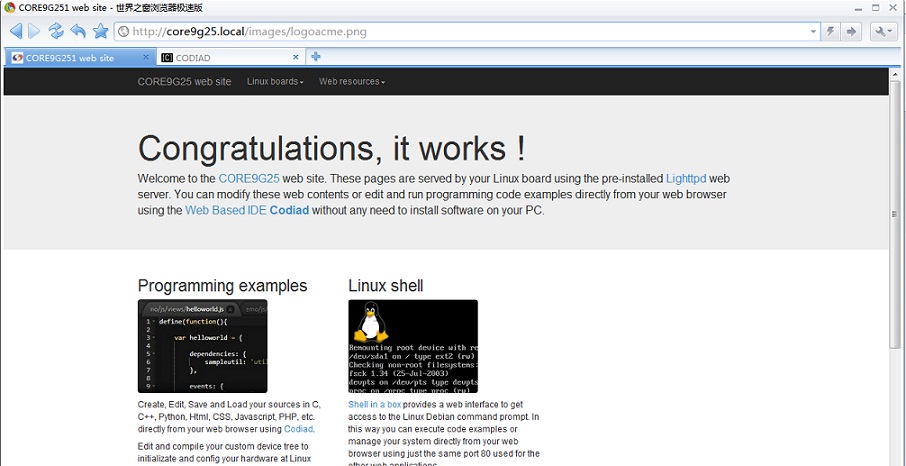The width and height of the screenshot is (906, 466).
Task: Bookmark the page with the star icon
Action: 101,31
